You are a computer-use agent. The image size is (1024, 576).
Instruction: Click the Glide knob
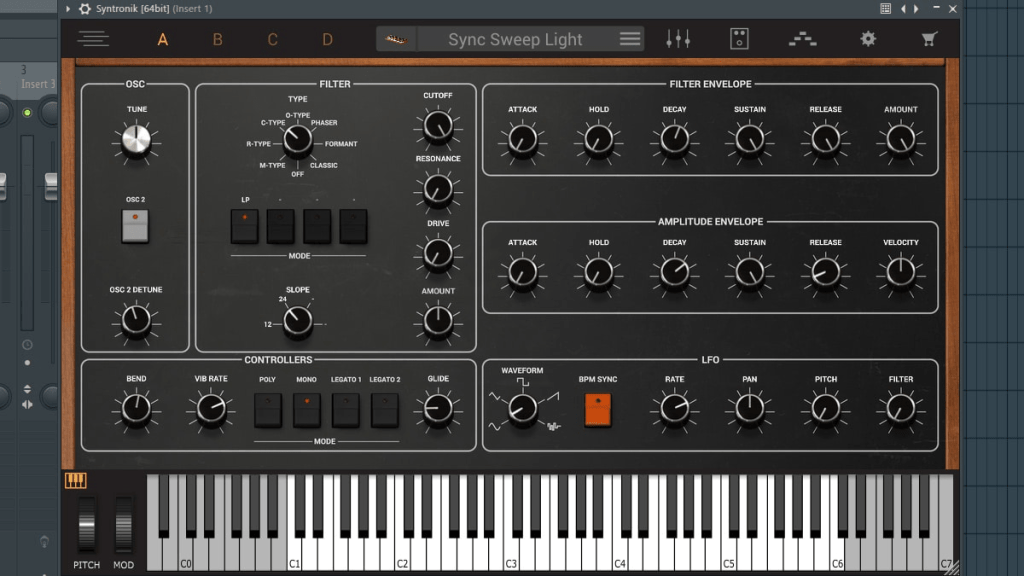click(438, 409)
